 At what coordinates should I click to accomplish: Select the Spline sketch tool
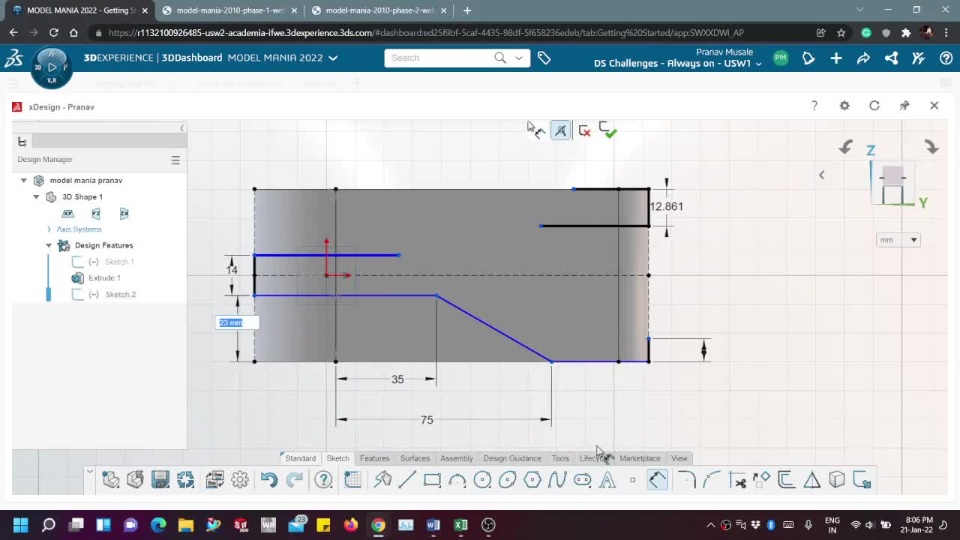coord(557,480)
